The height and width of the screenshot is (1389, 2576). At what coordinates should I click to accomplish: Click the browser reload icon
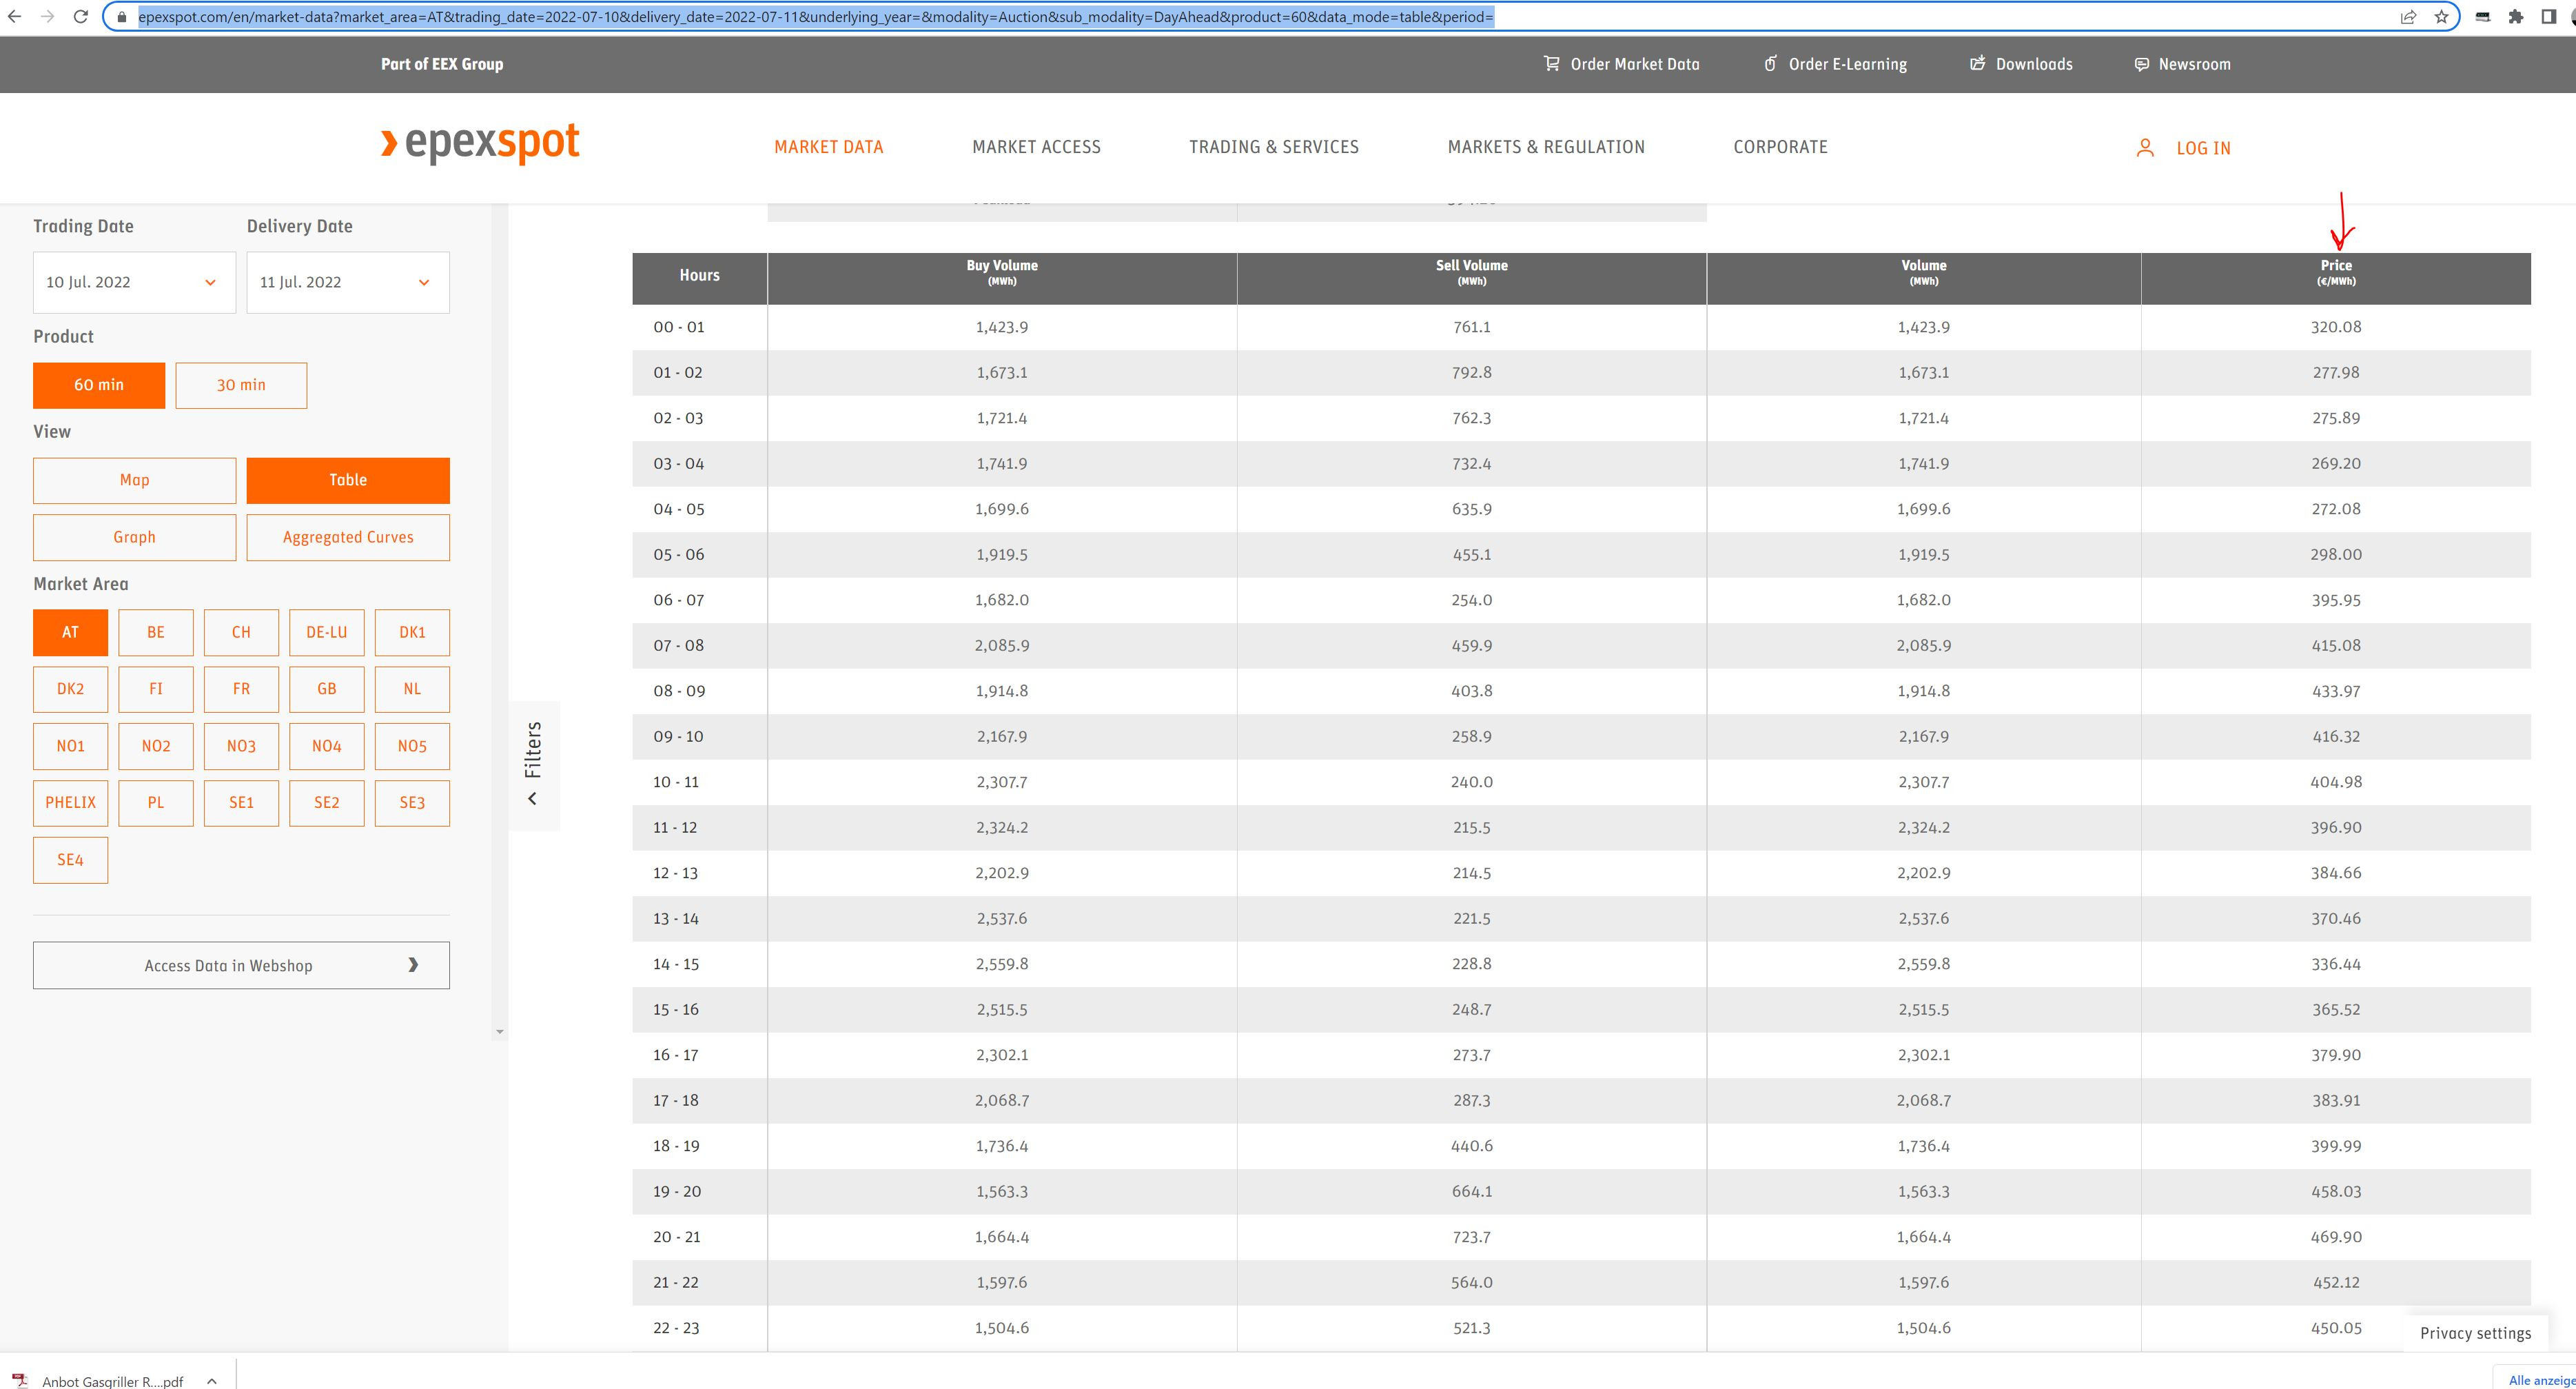(80, 17)
